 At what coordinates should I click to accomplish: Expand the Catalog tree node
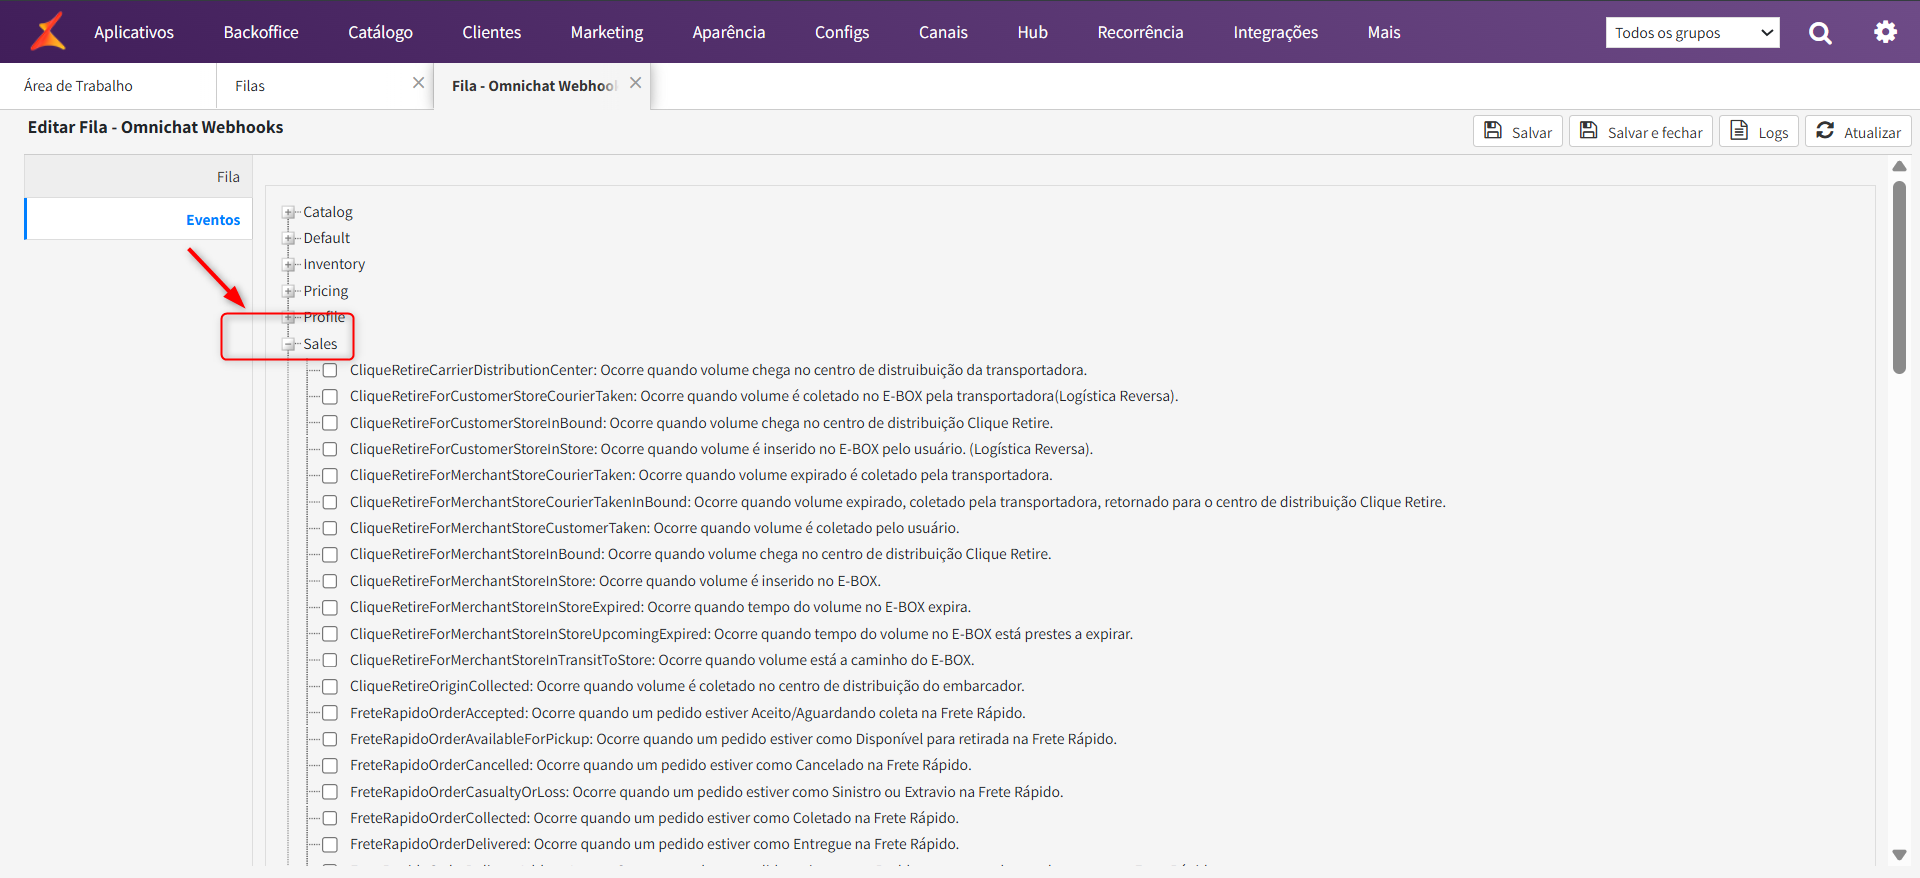(x=289, y=213)
